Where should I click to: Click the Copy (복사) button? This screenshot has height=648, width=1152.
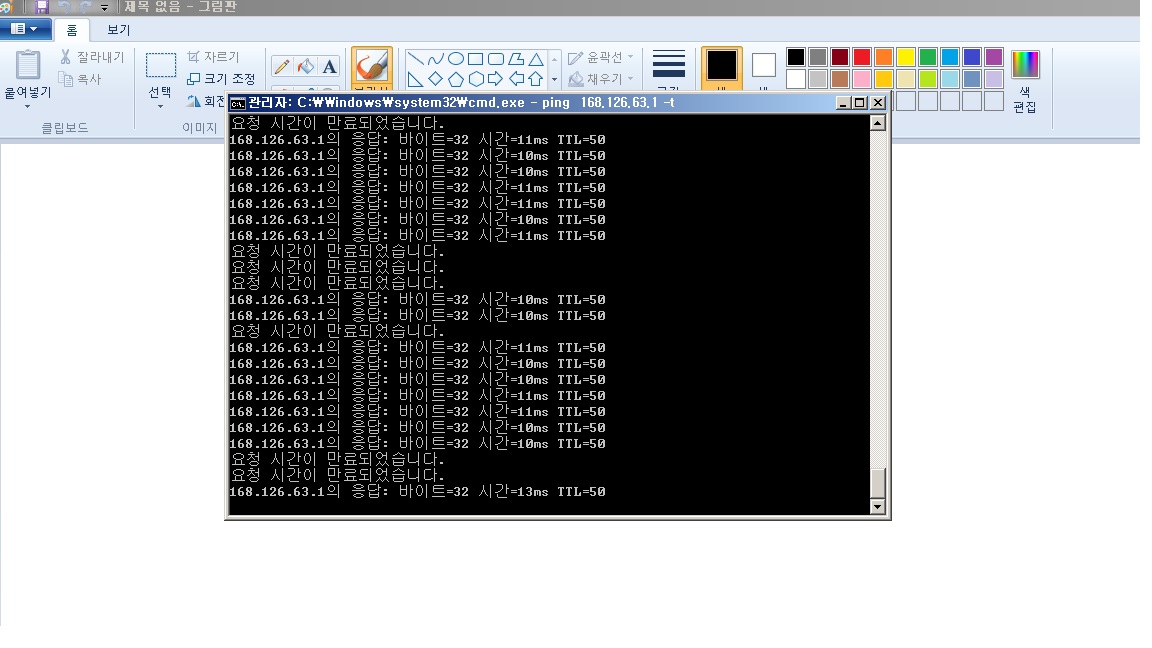[80, 79]
